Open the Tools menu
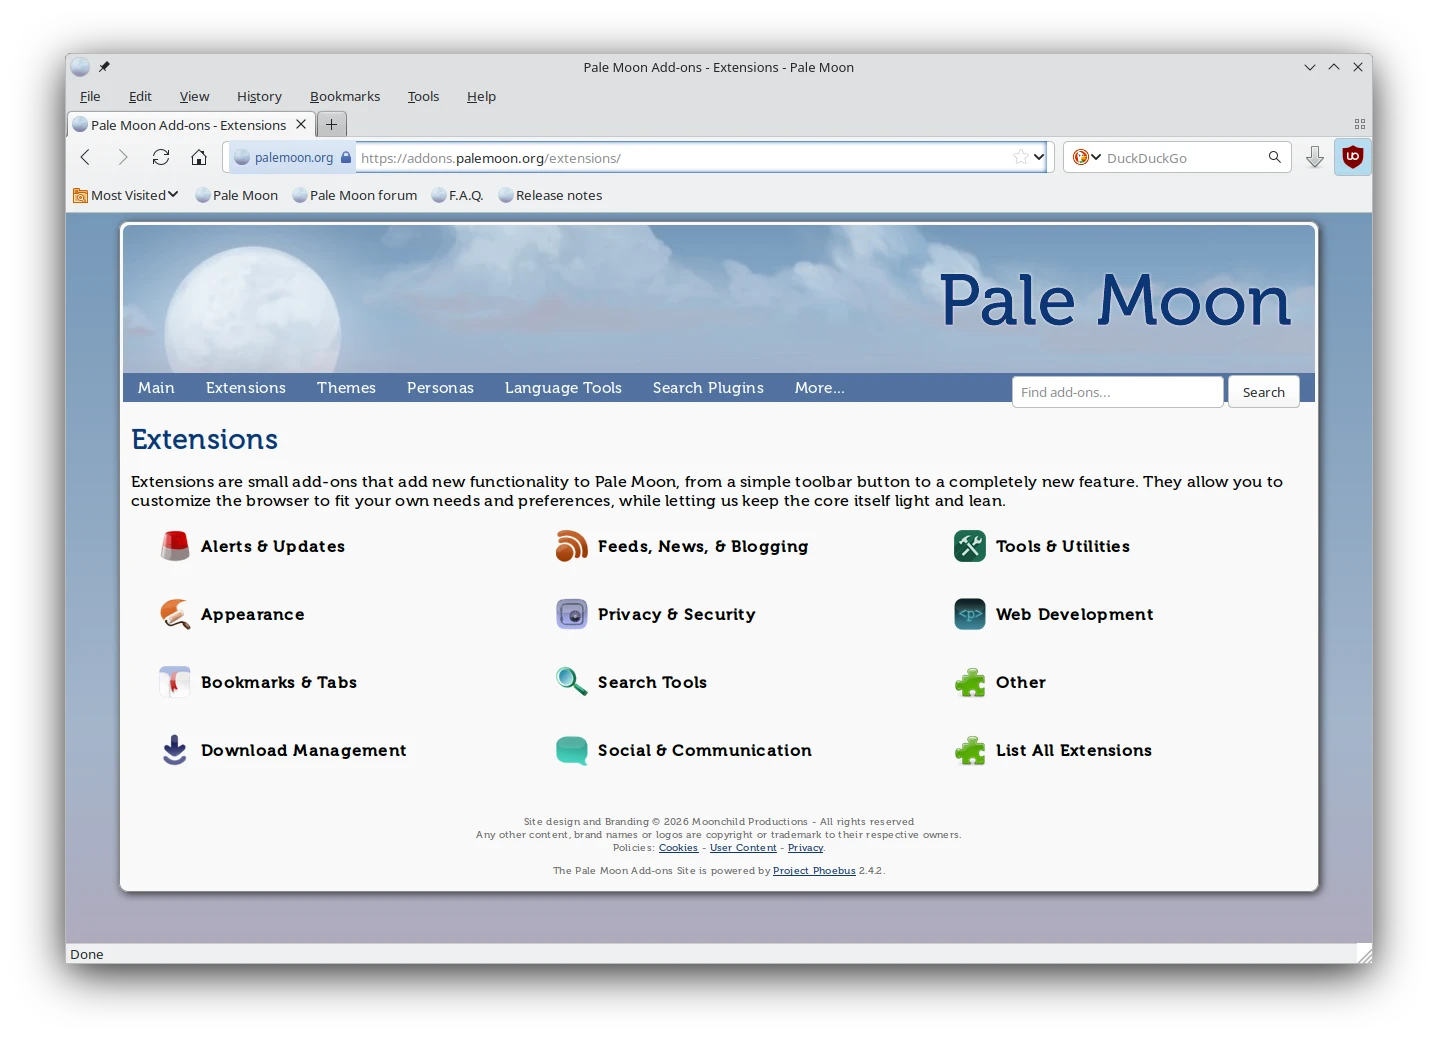This screenshot has height=1041, width=1438. click(x=423, y=96)
